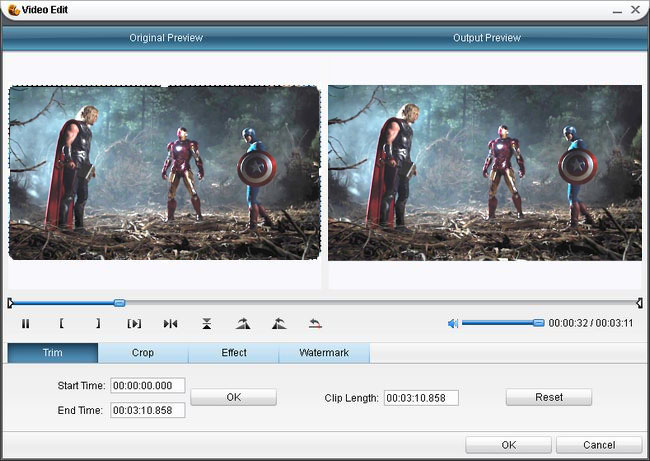650x461 pixels.
Task: Focus the Start Time input field
Action: pos(148,386)
